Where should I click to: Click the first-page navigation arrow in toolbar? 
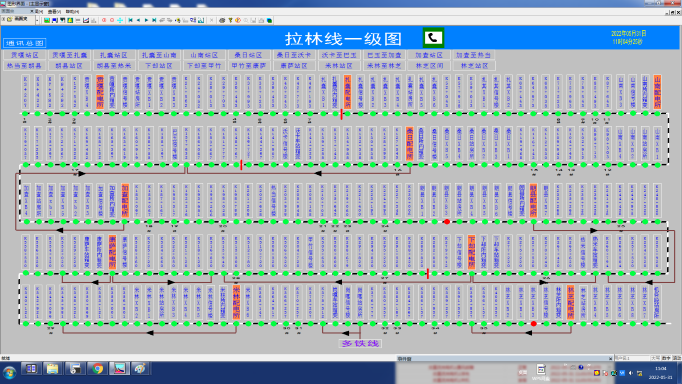(x=130, y=20)
